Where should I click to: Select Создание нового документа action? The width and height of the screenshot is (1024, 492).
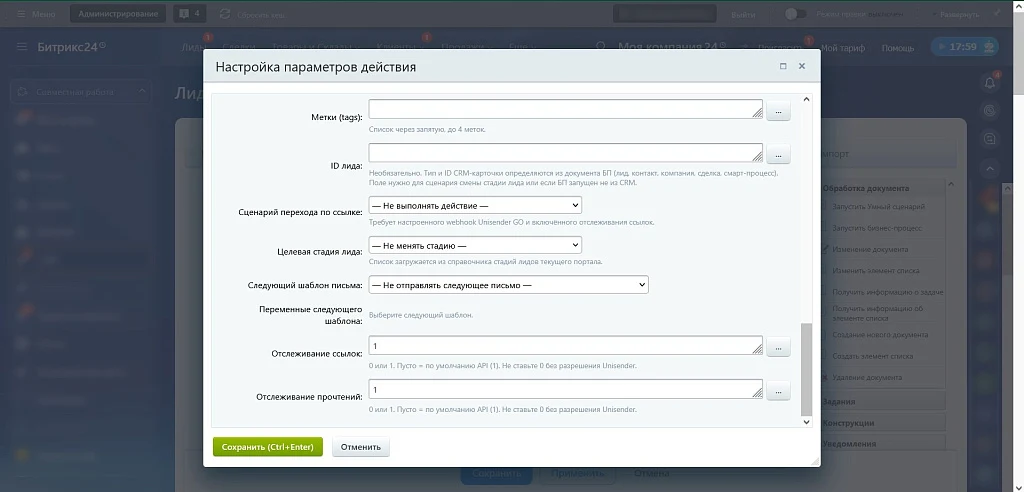879,335
